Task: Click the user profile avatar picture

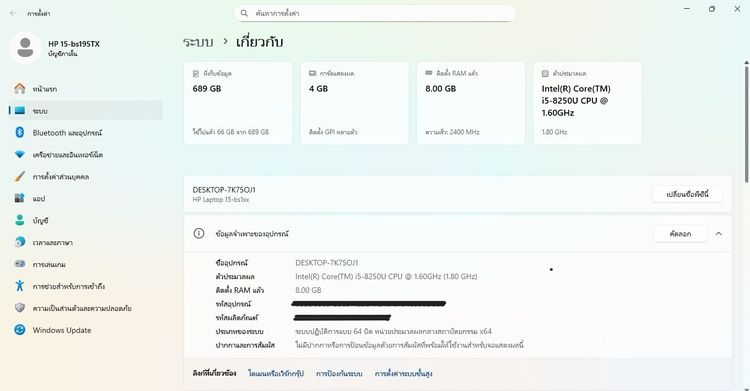Action: pyautogui.click(x=25, y=48)
